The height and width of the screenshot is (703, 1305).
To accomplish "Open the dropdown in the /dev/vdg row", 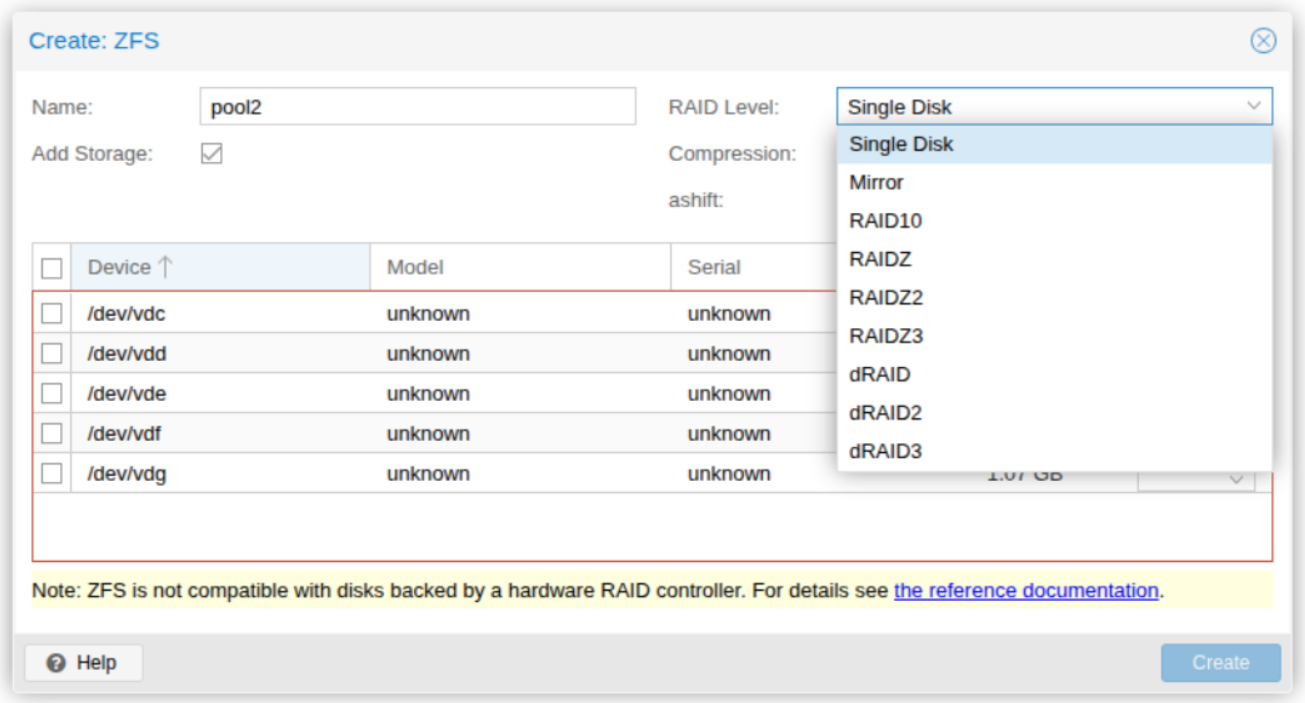I will 1237,479.
